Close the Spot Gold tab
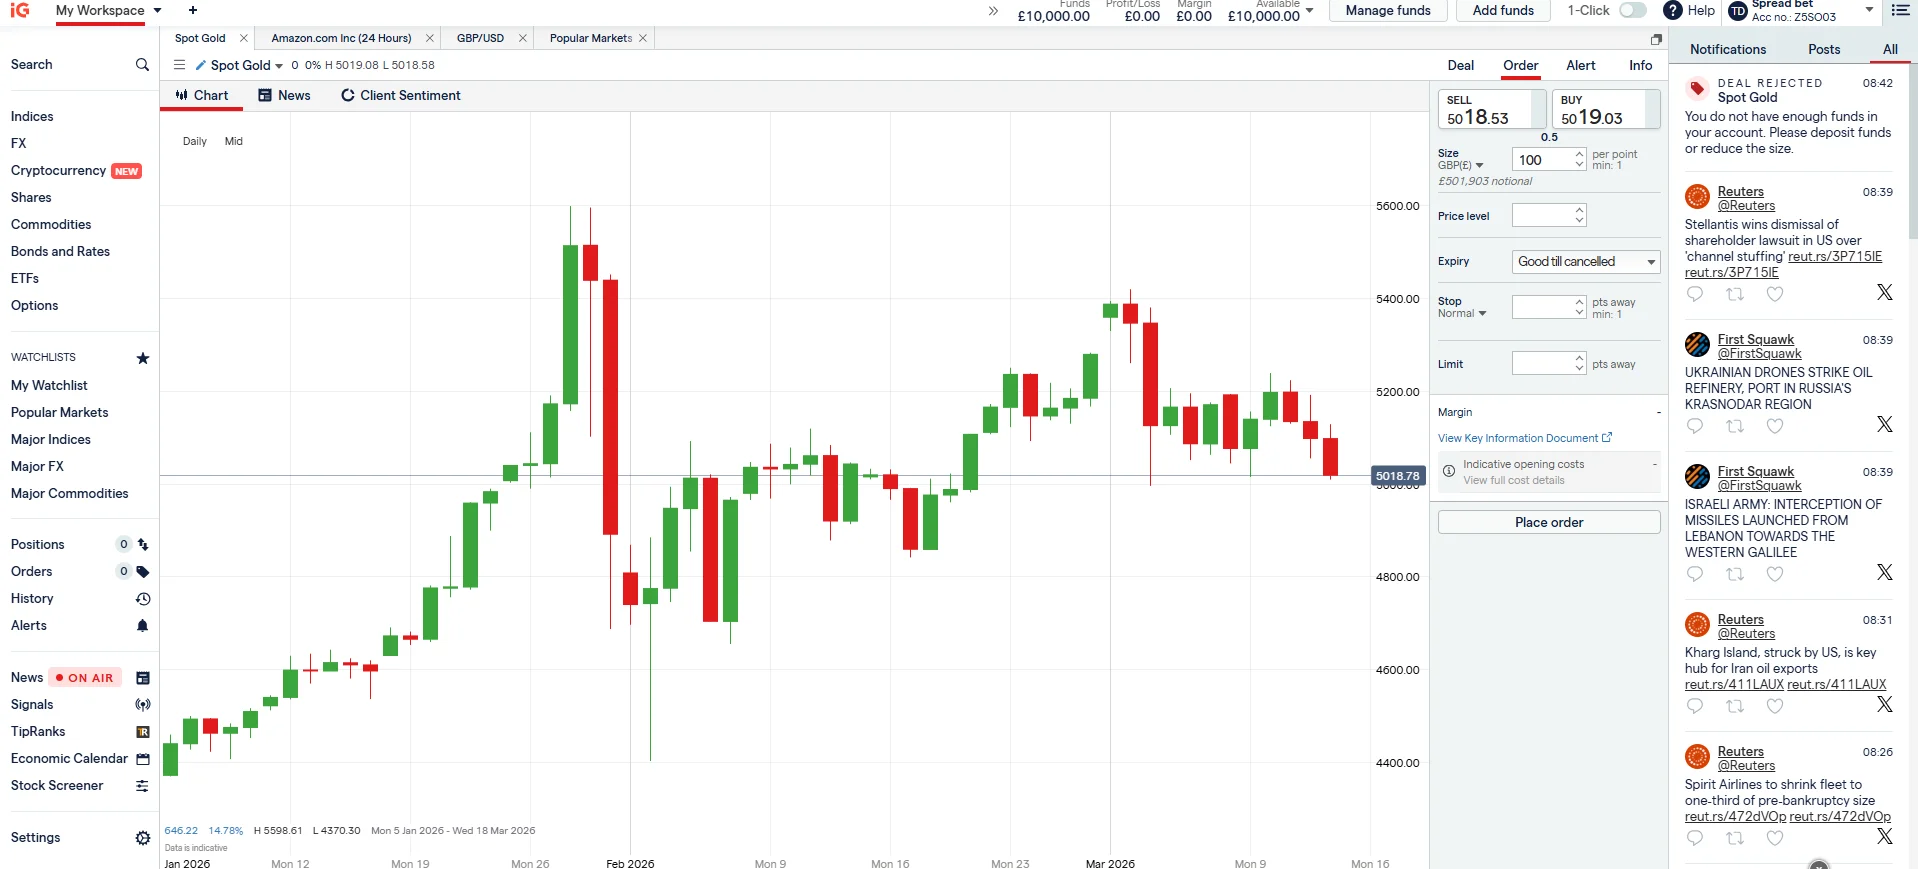The image size is (1918, 869). pos(243,39)
